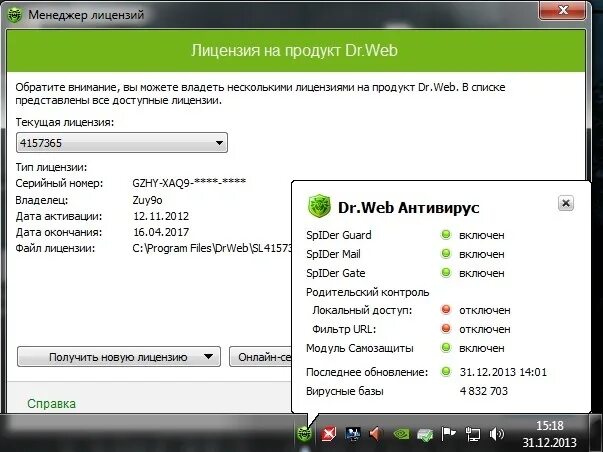Click the Вирусные базы label

pyautogui.click(x=345, y=392)
